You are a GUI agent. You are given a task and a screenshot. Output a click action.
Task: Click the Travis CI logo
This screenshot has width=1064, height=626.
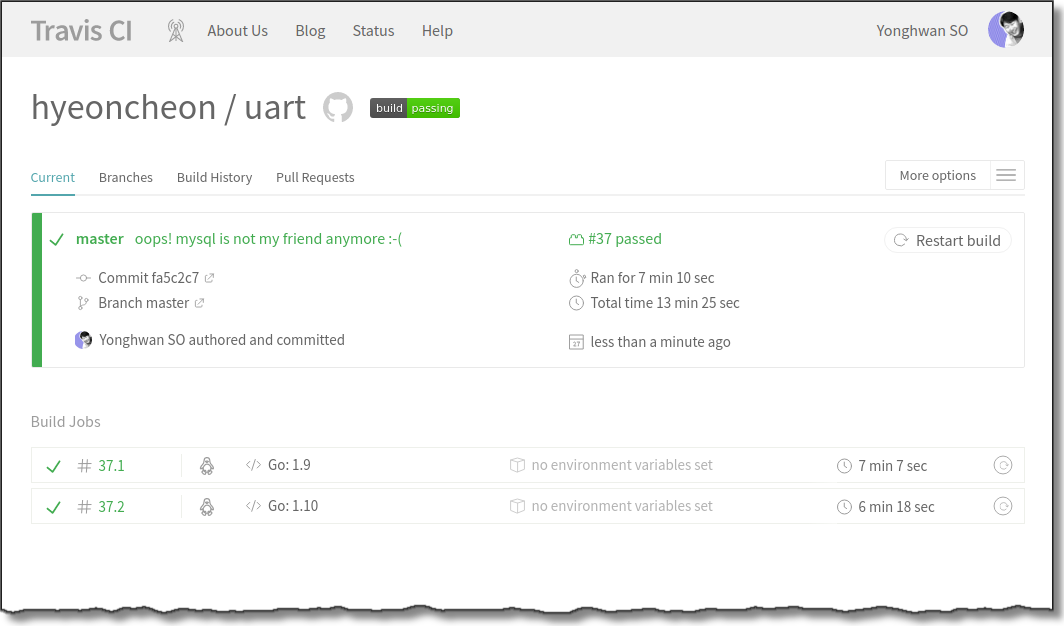tap(81, 31)
